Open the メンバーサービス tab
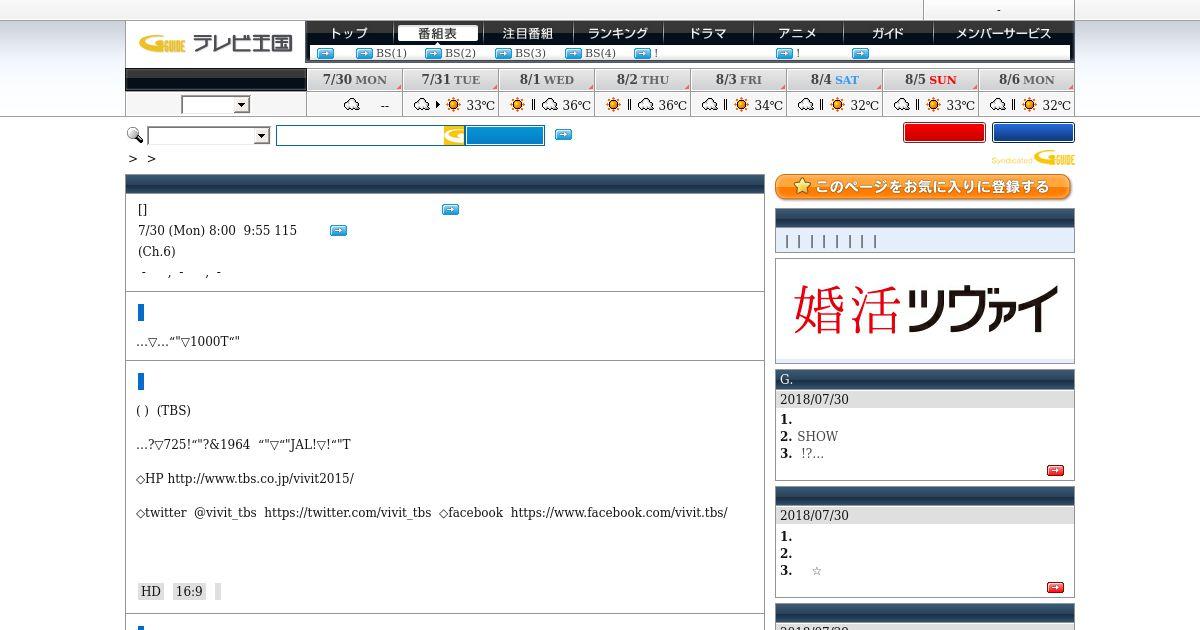This screenshot has height=630, width=1200. [x=1003, y=33]
